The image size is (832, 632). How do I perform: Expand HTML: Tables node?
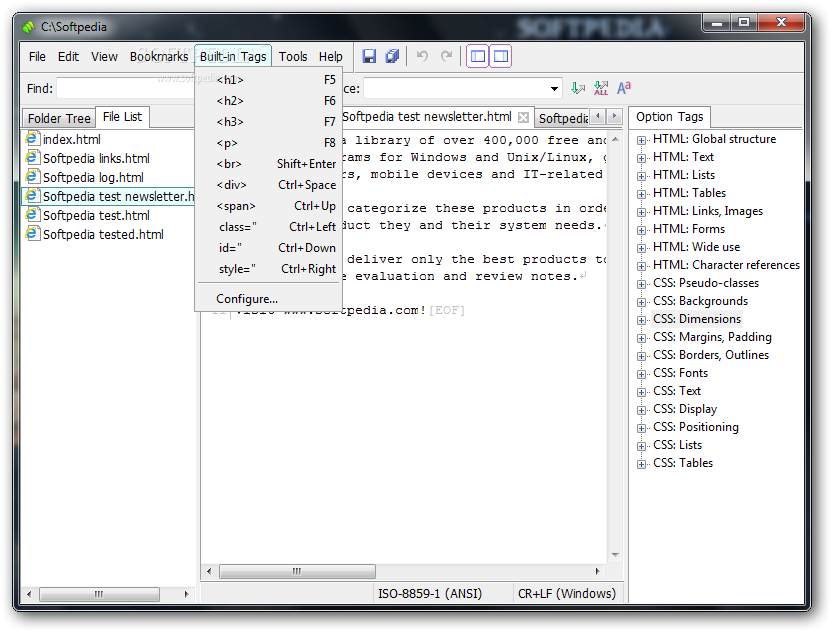point(642,194)
